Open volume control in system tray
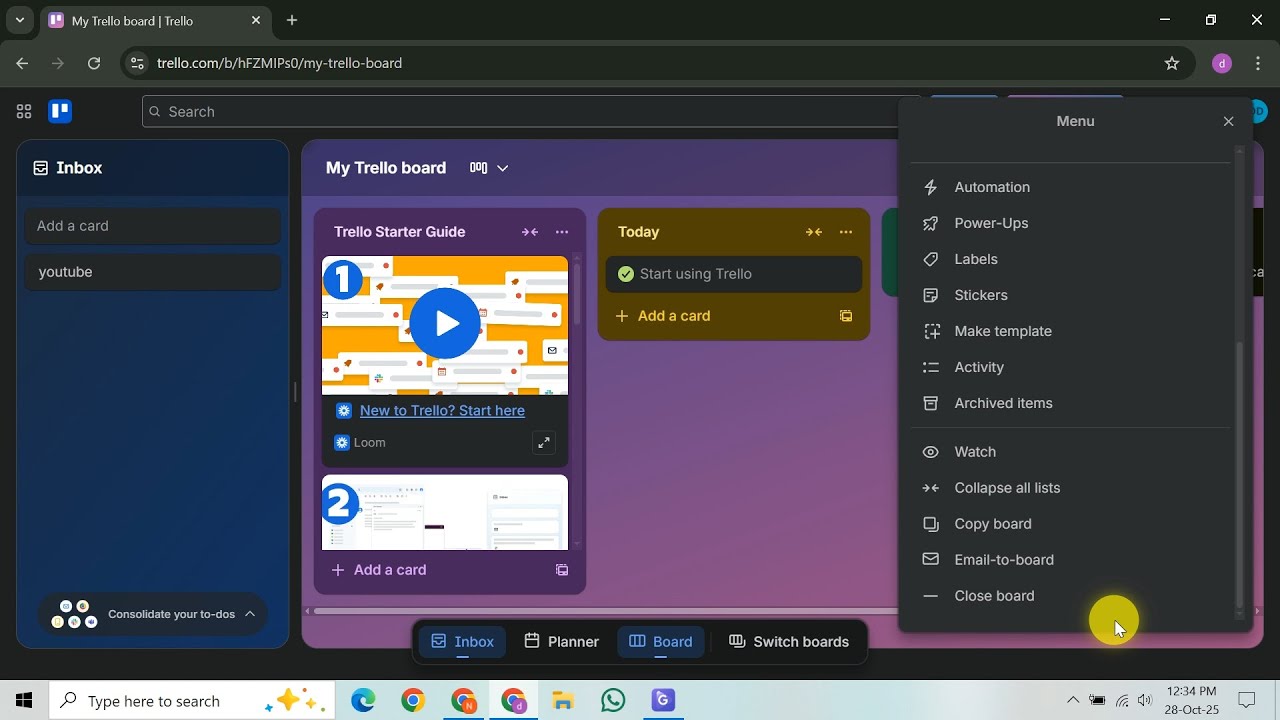 (x=1145, y=701)
